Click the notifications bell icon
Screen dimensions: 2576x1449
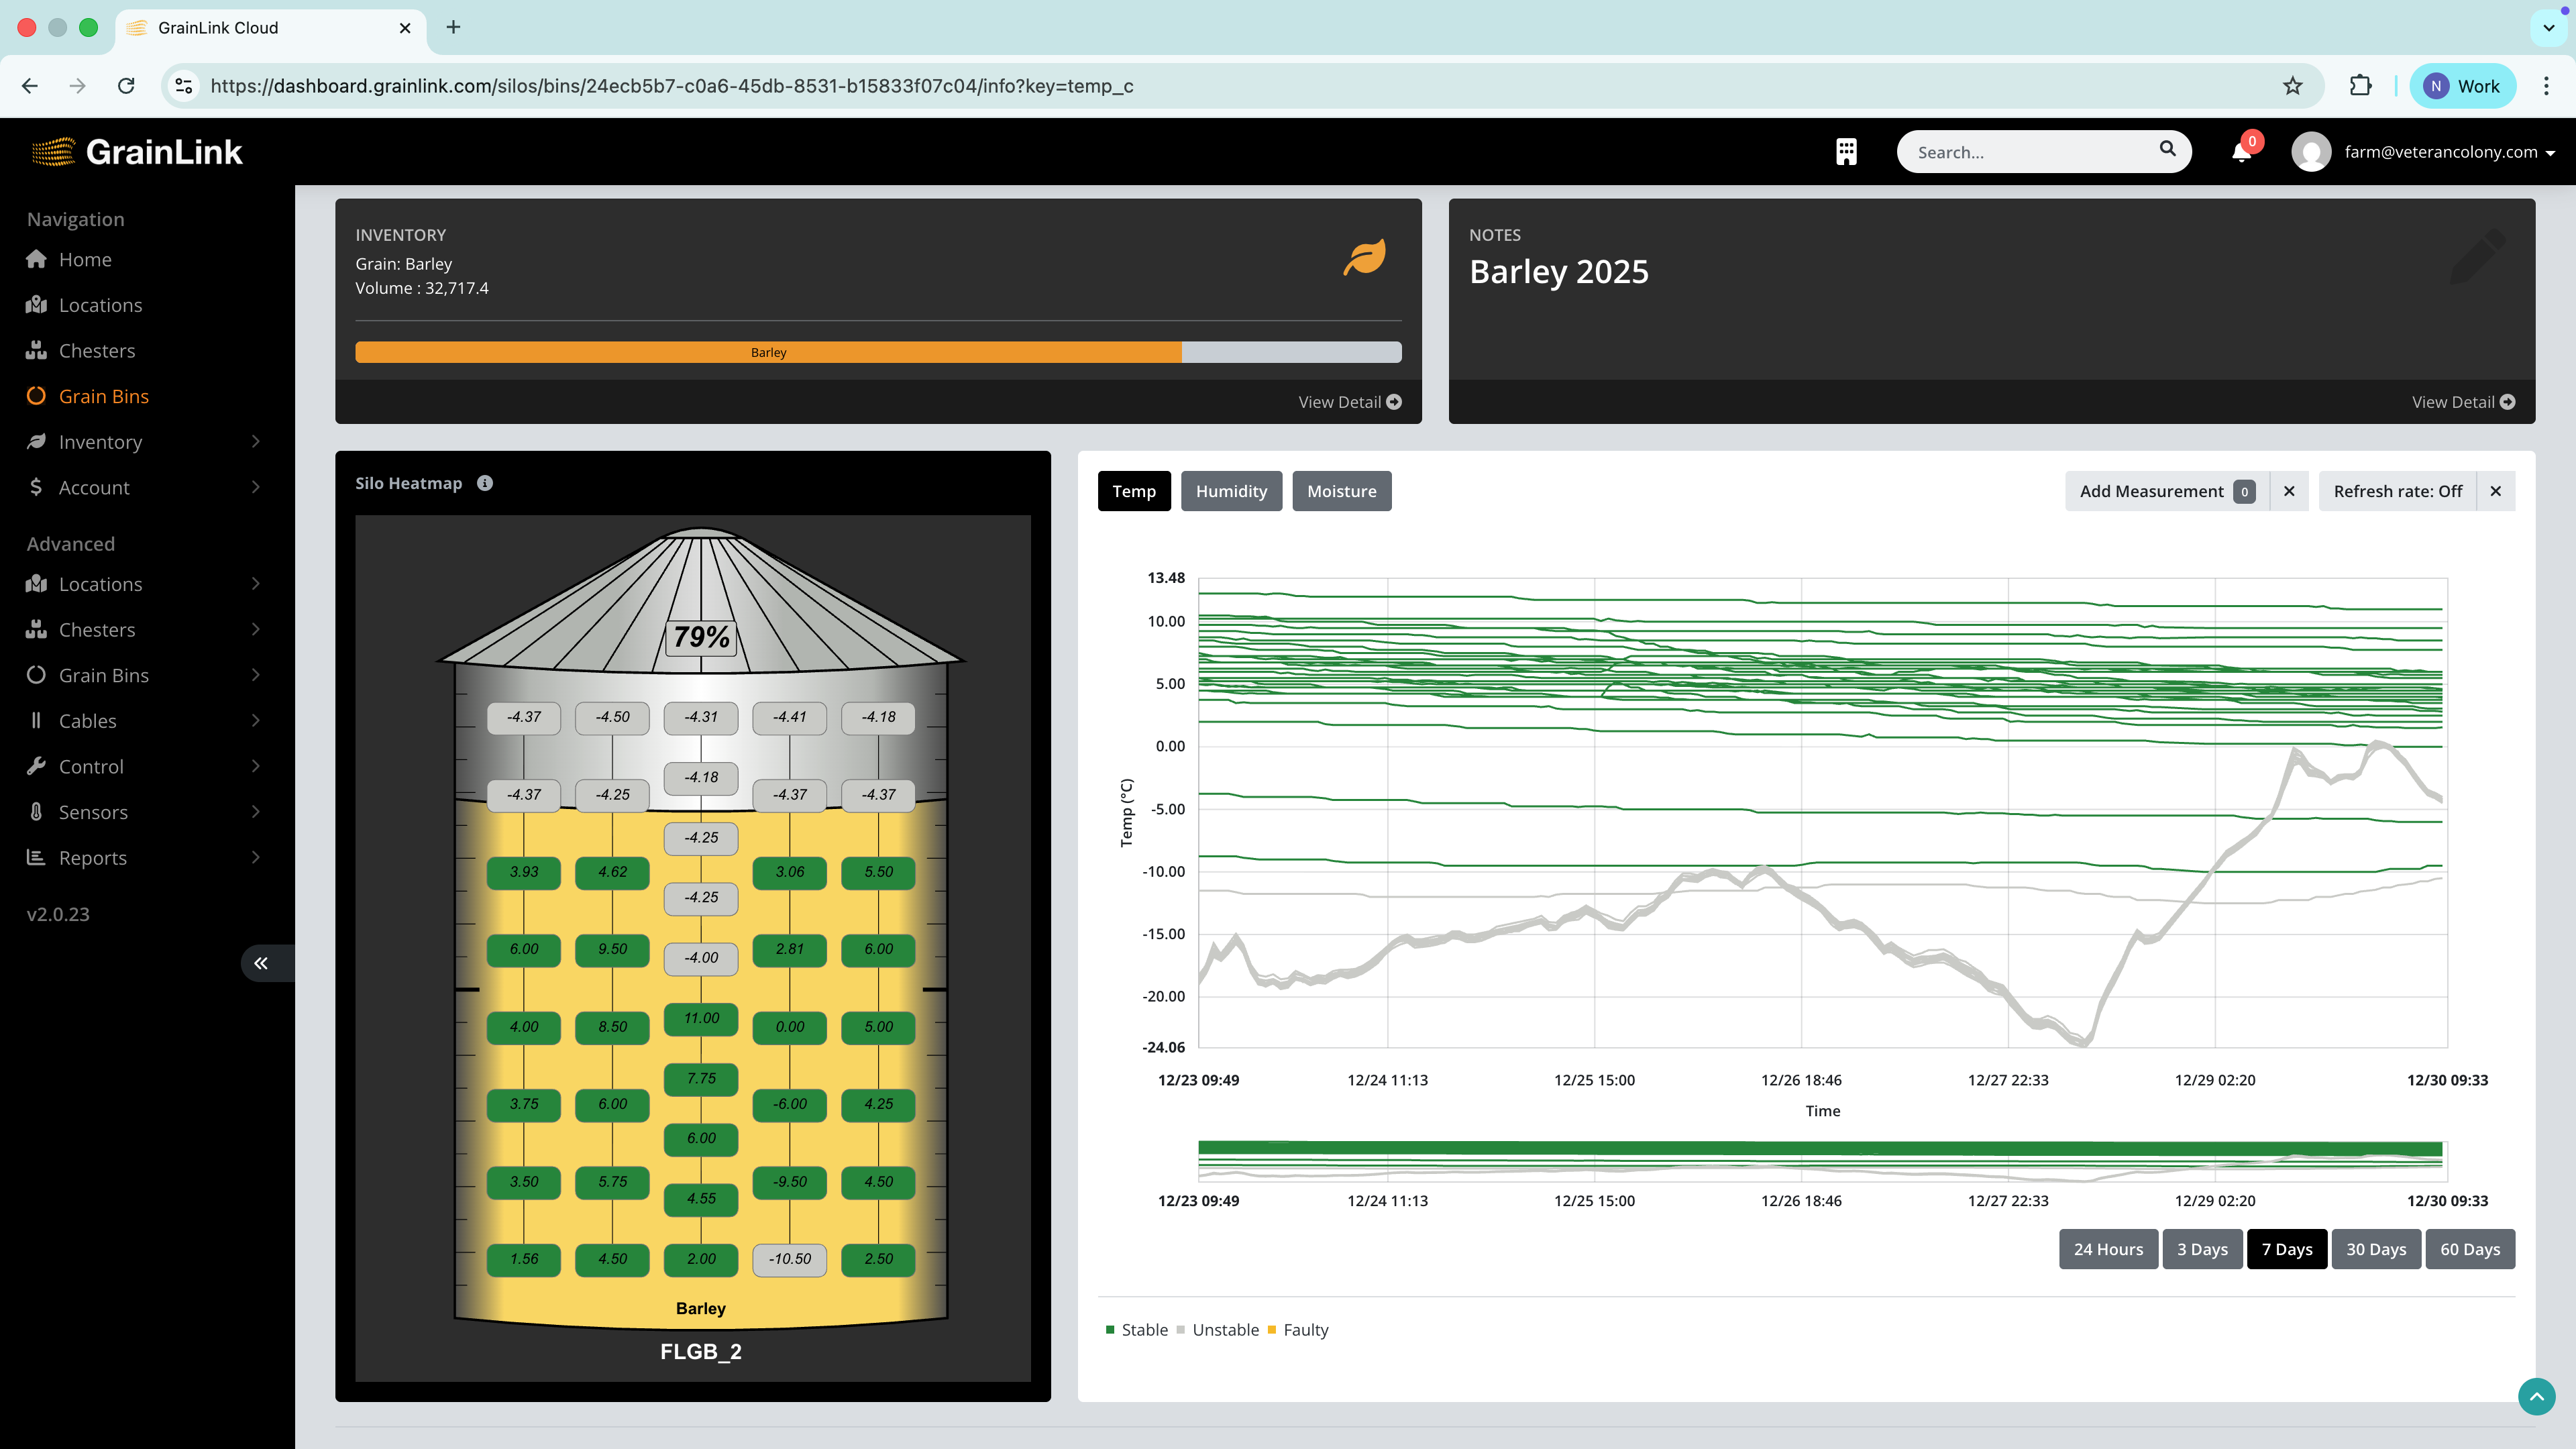point(2240,151)
